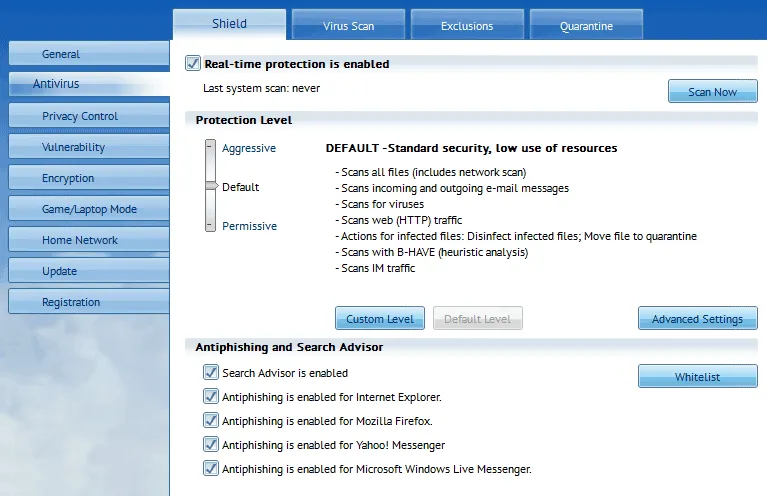The height and width of the screenshot is (496, 767).
Task: Uncheck Antiphishing for Yahoo! Messenger
Action: click(211, 444)
